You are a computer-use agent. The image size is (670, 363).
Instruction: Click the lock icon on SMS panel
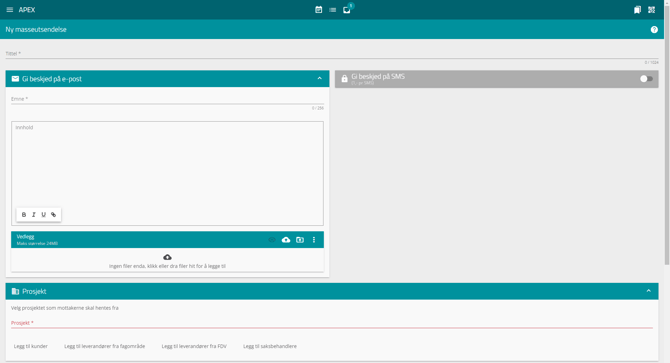pos(344,79)
